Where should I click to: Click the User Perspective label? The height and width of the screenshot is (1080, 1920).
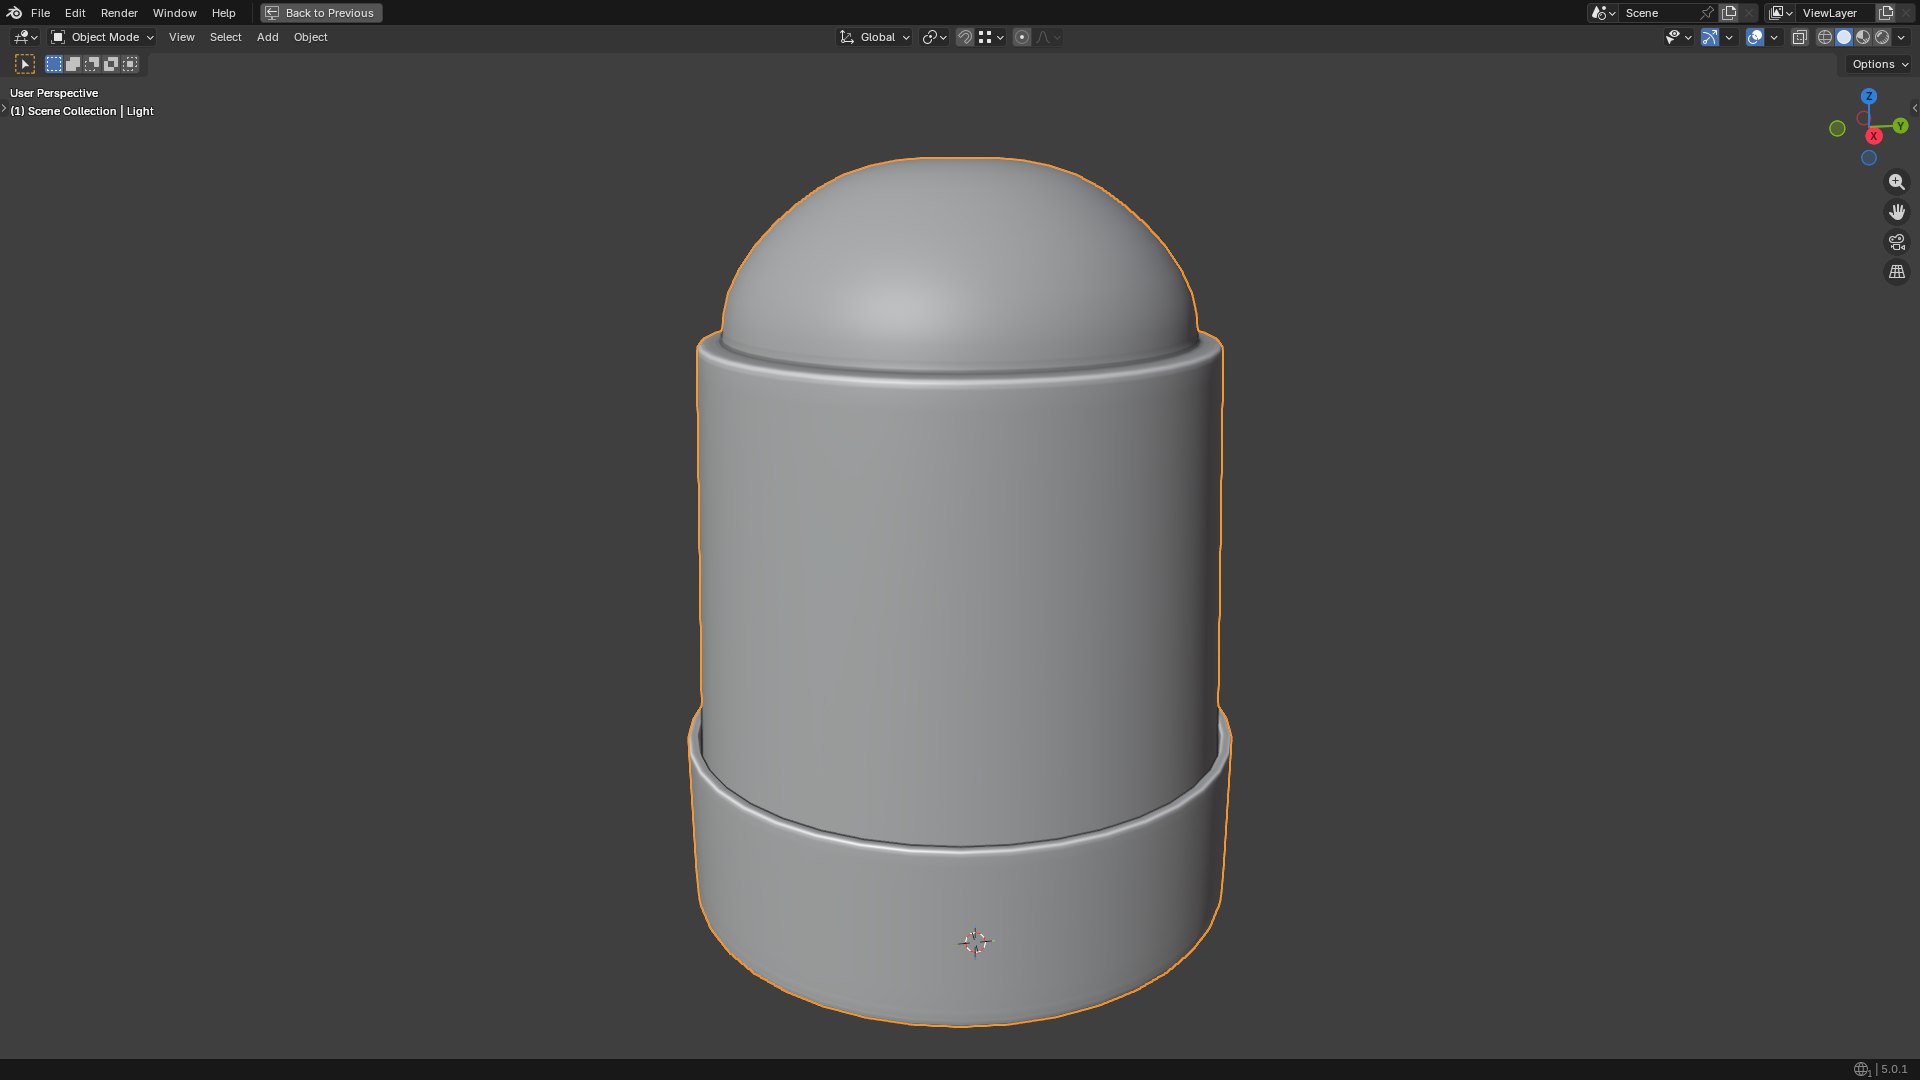coord(54,93)
